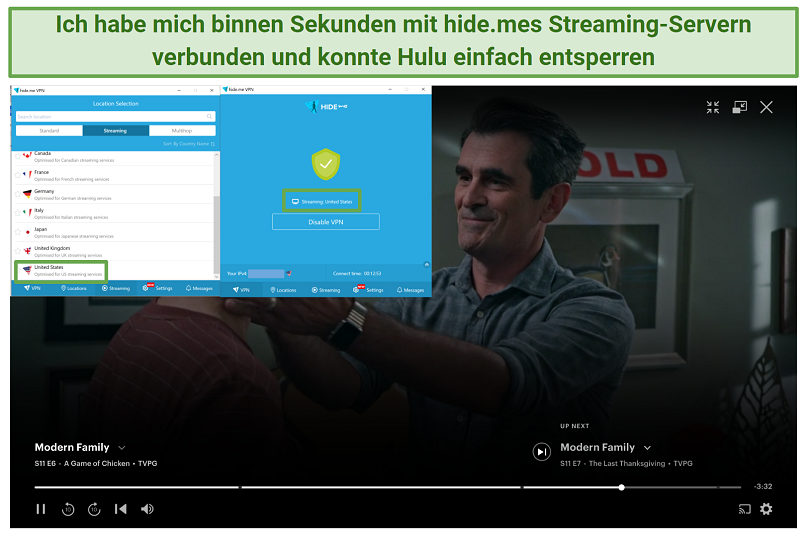Open VPN tab in Location Selection window
The height and width of the screenshot is (537, 806).
click(x=32, y=288)
